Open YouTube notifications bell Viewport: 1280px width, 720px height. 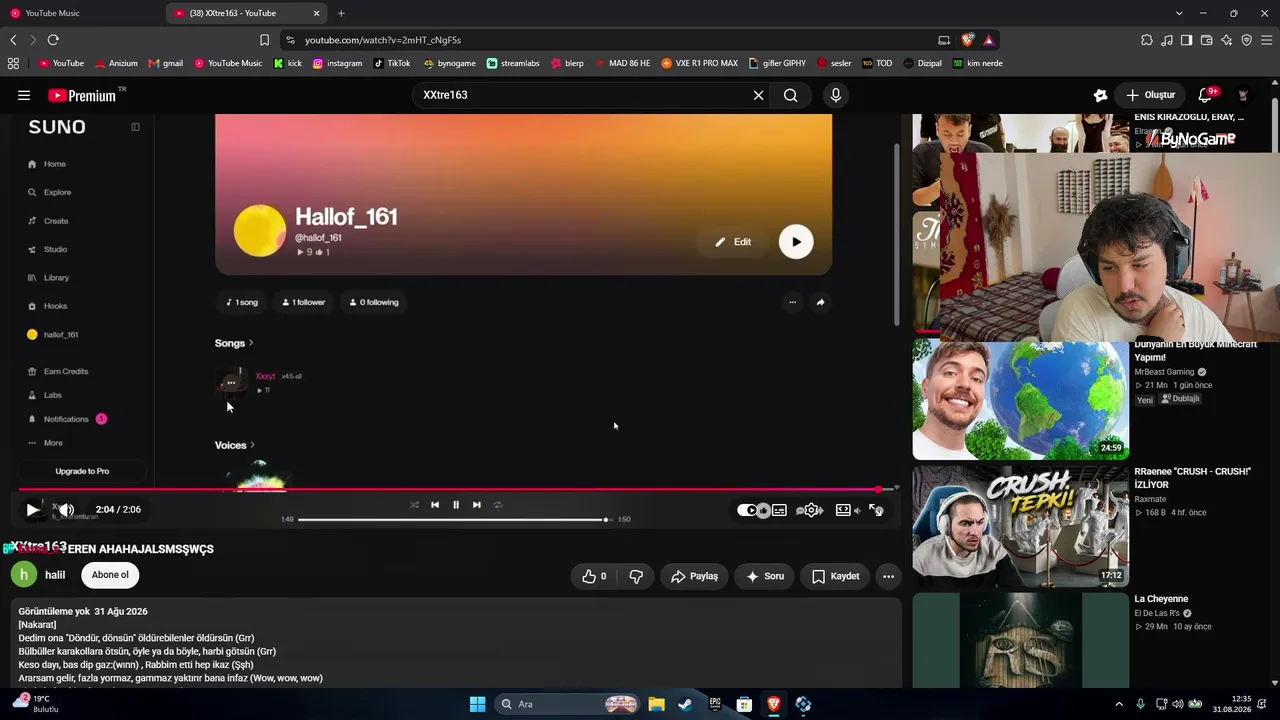(1205, 95)
